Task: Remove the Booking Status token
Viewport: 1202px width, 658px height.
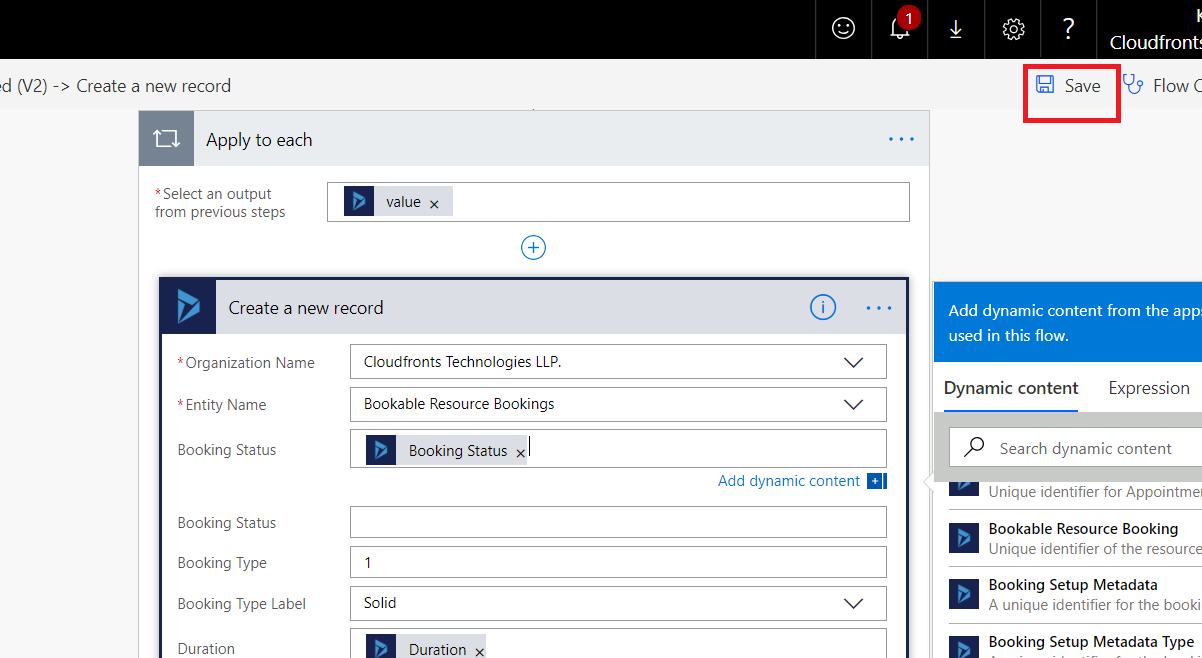Action: click(520, 452)
